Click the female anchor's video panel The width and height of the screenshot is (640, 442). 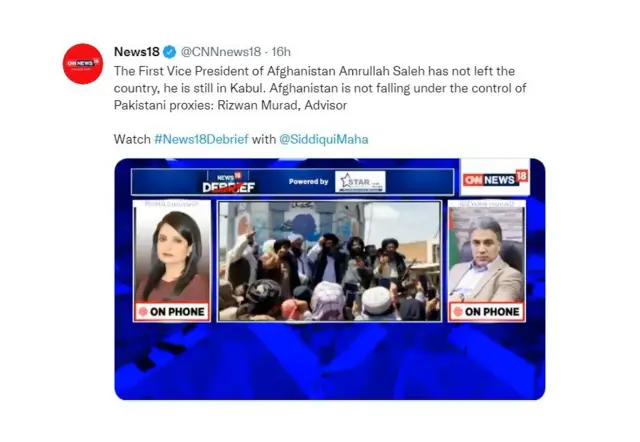click(x=172, y=260)
